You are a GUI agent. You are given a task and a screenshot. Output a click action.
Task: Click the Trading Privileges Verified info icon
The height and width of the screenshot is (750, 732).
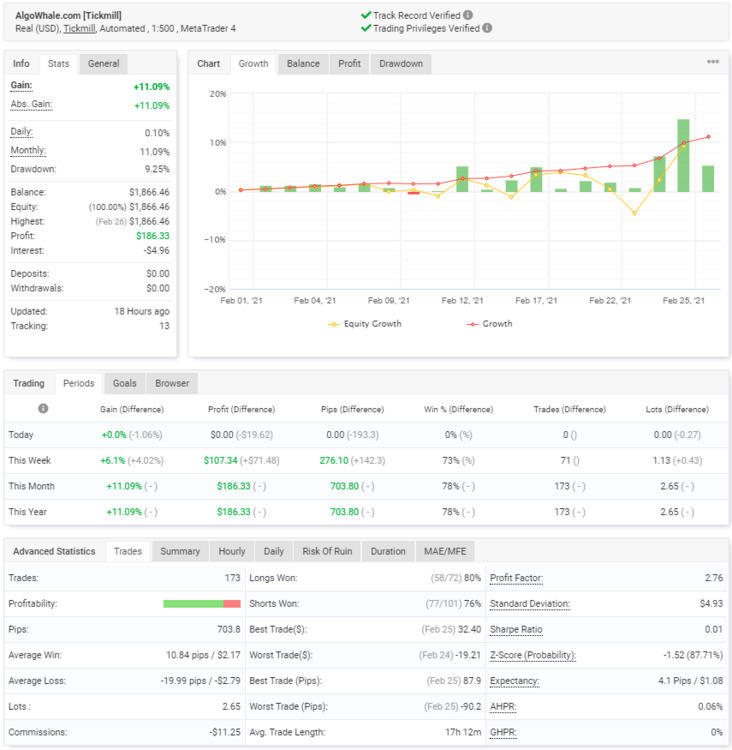(x=487, y=28)
